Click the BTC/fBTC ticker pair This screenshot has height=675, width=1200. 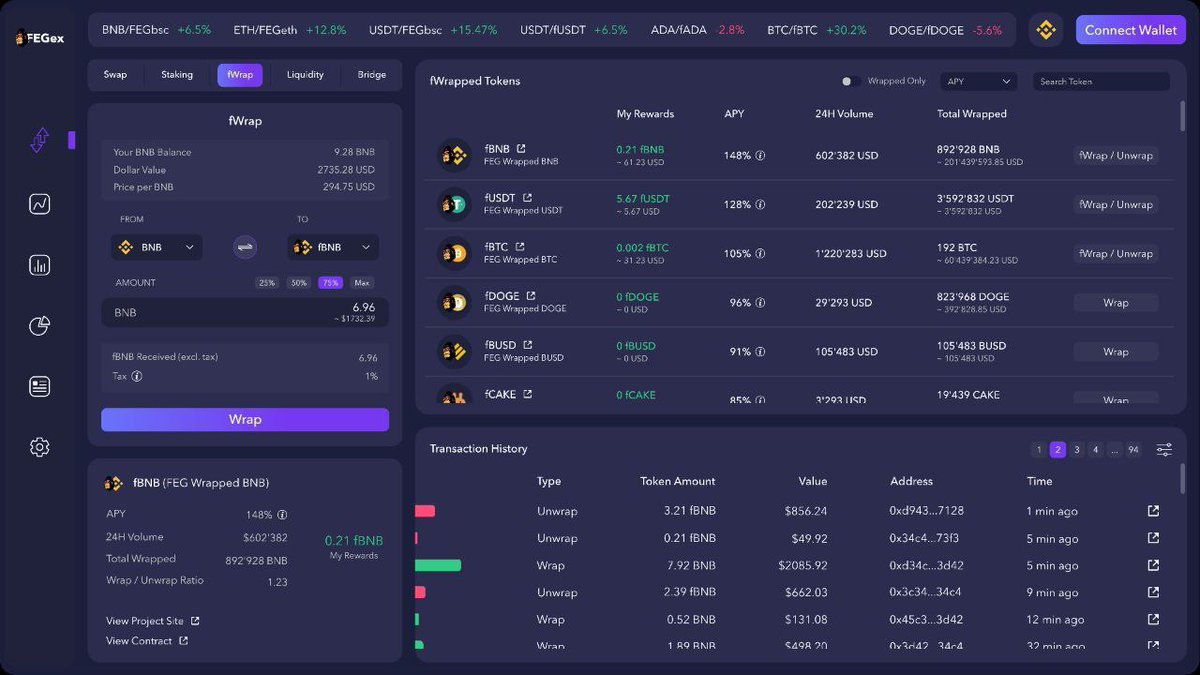[792, 30]
